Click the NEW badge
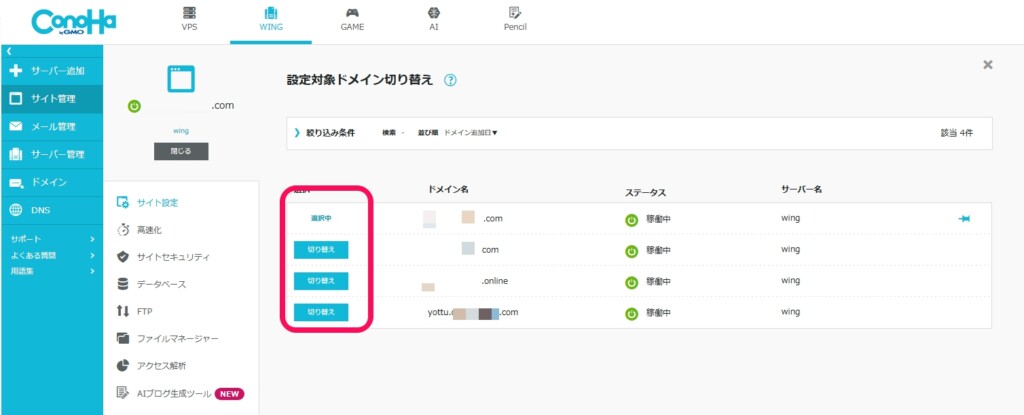The image size is (1024, 415). [229, 394]
